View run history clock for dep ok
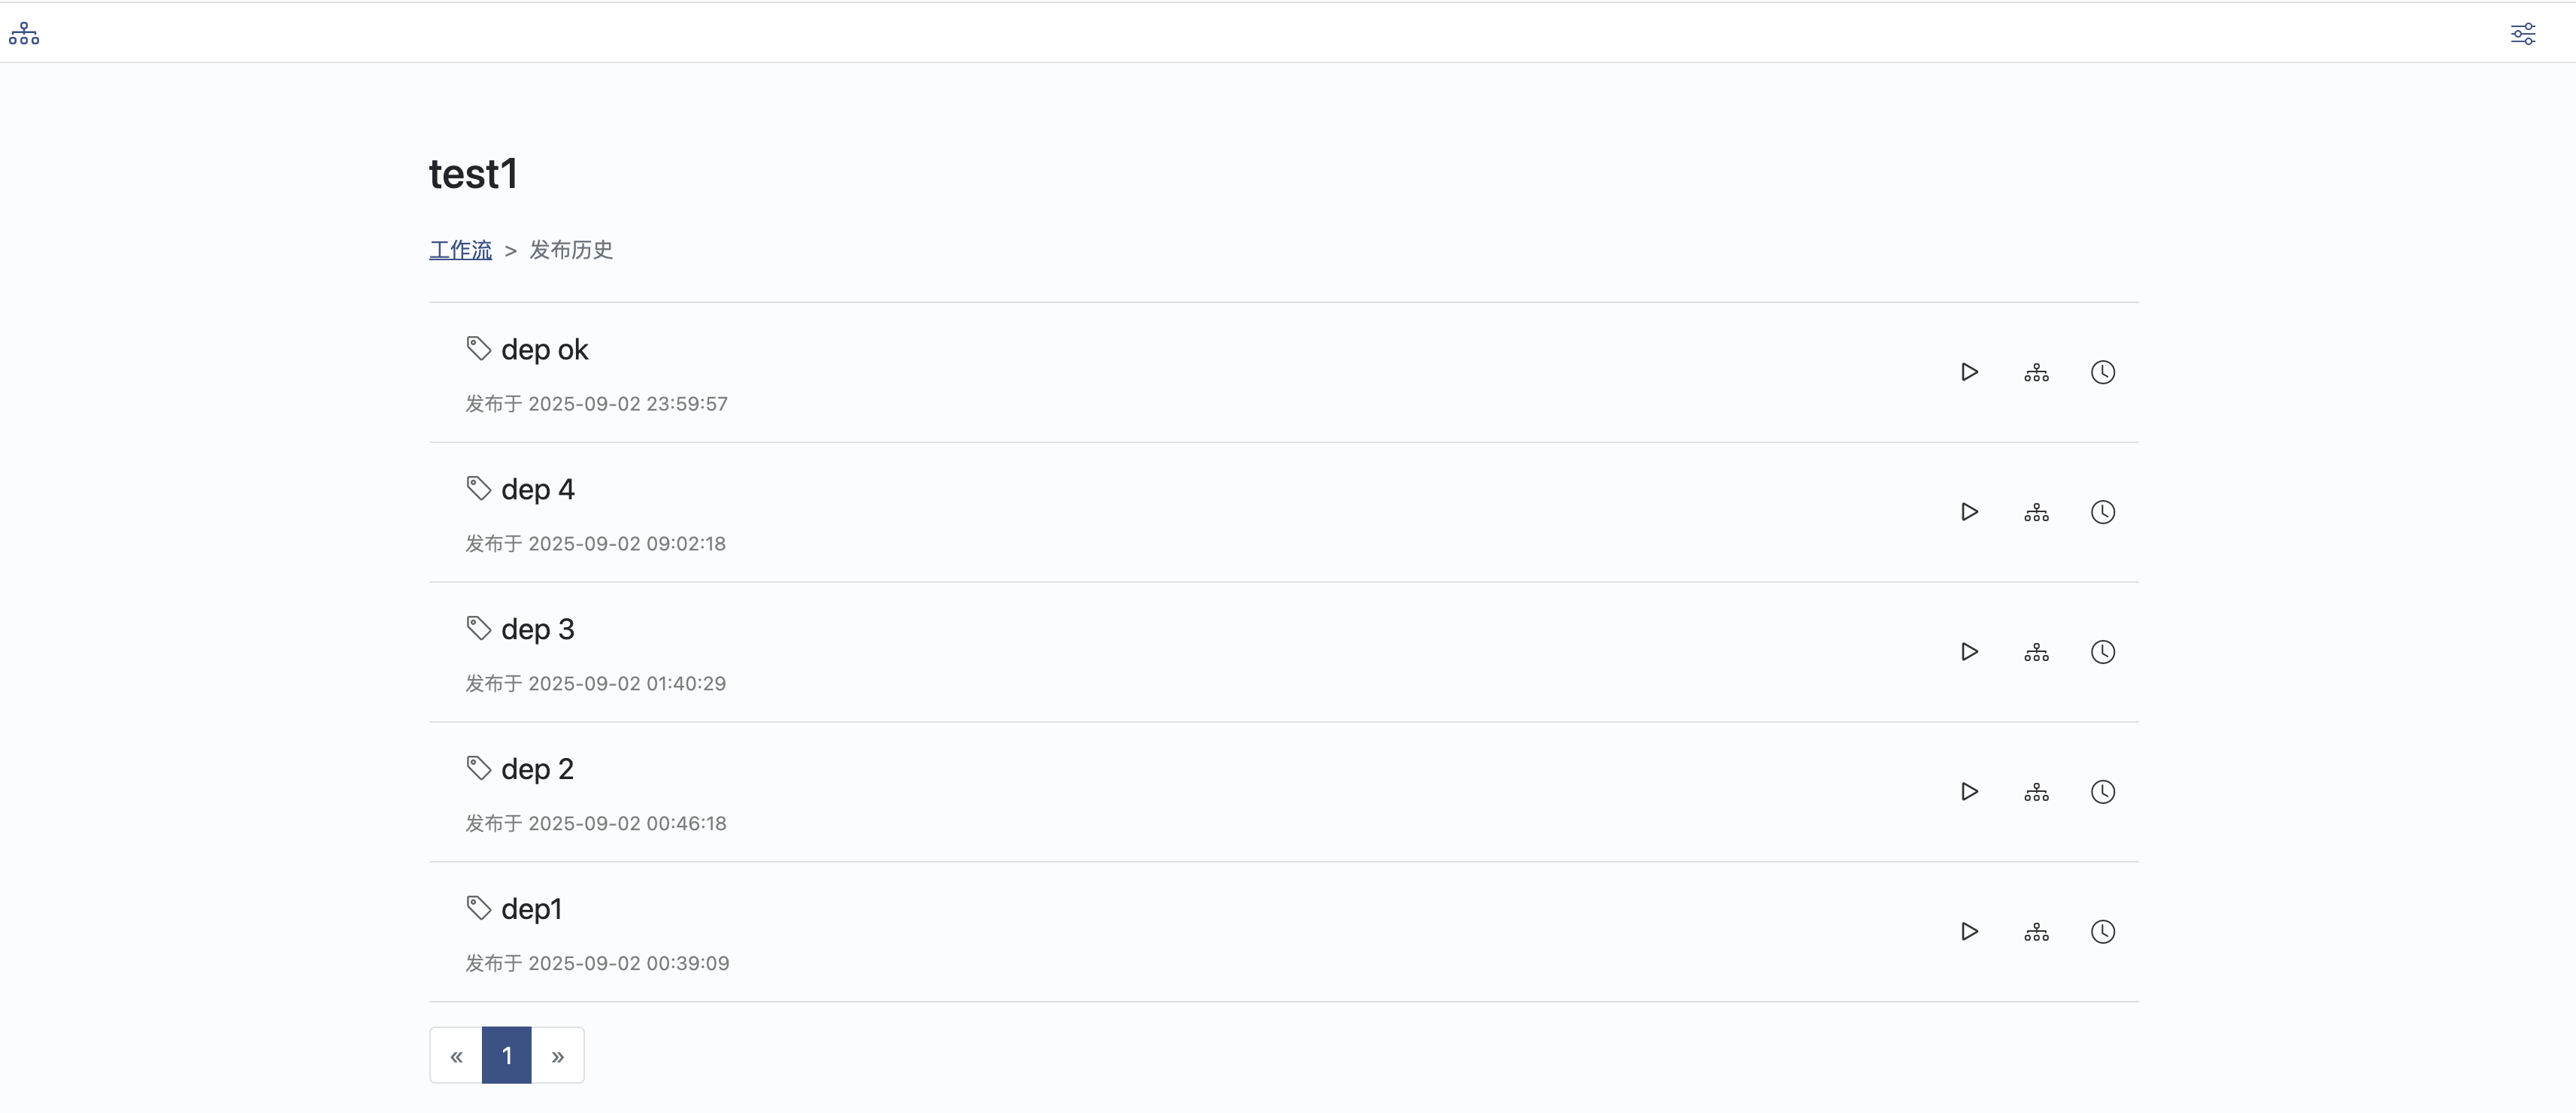This screenshot has height=1113, width=2576. 2102,372
